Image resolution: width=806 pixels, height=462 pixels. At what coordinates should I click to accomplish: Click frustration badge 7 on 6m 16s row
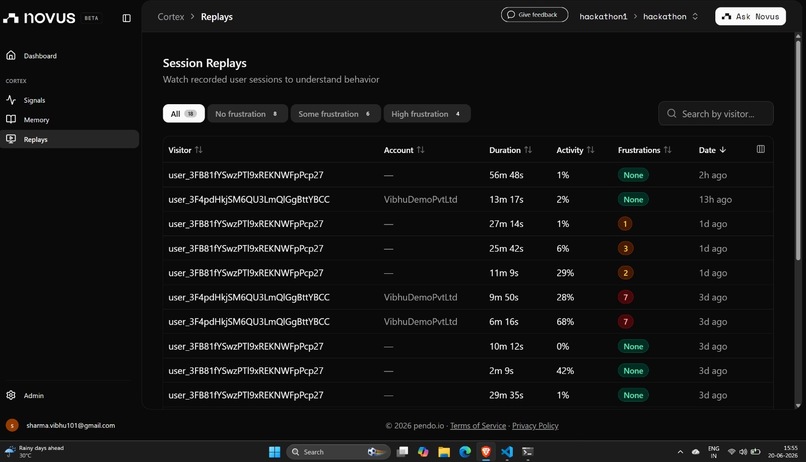tap(625, 322)
